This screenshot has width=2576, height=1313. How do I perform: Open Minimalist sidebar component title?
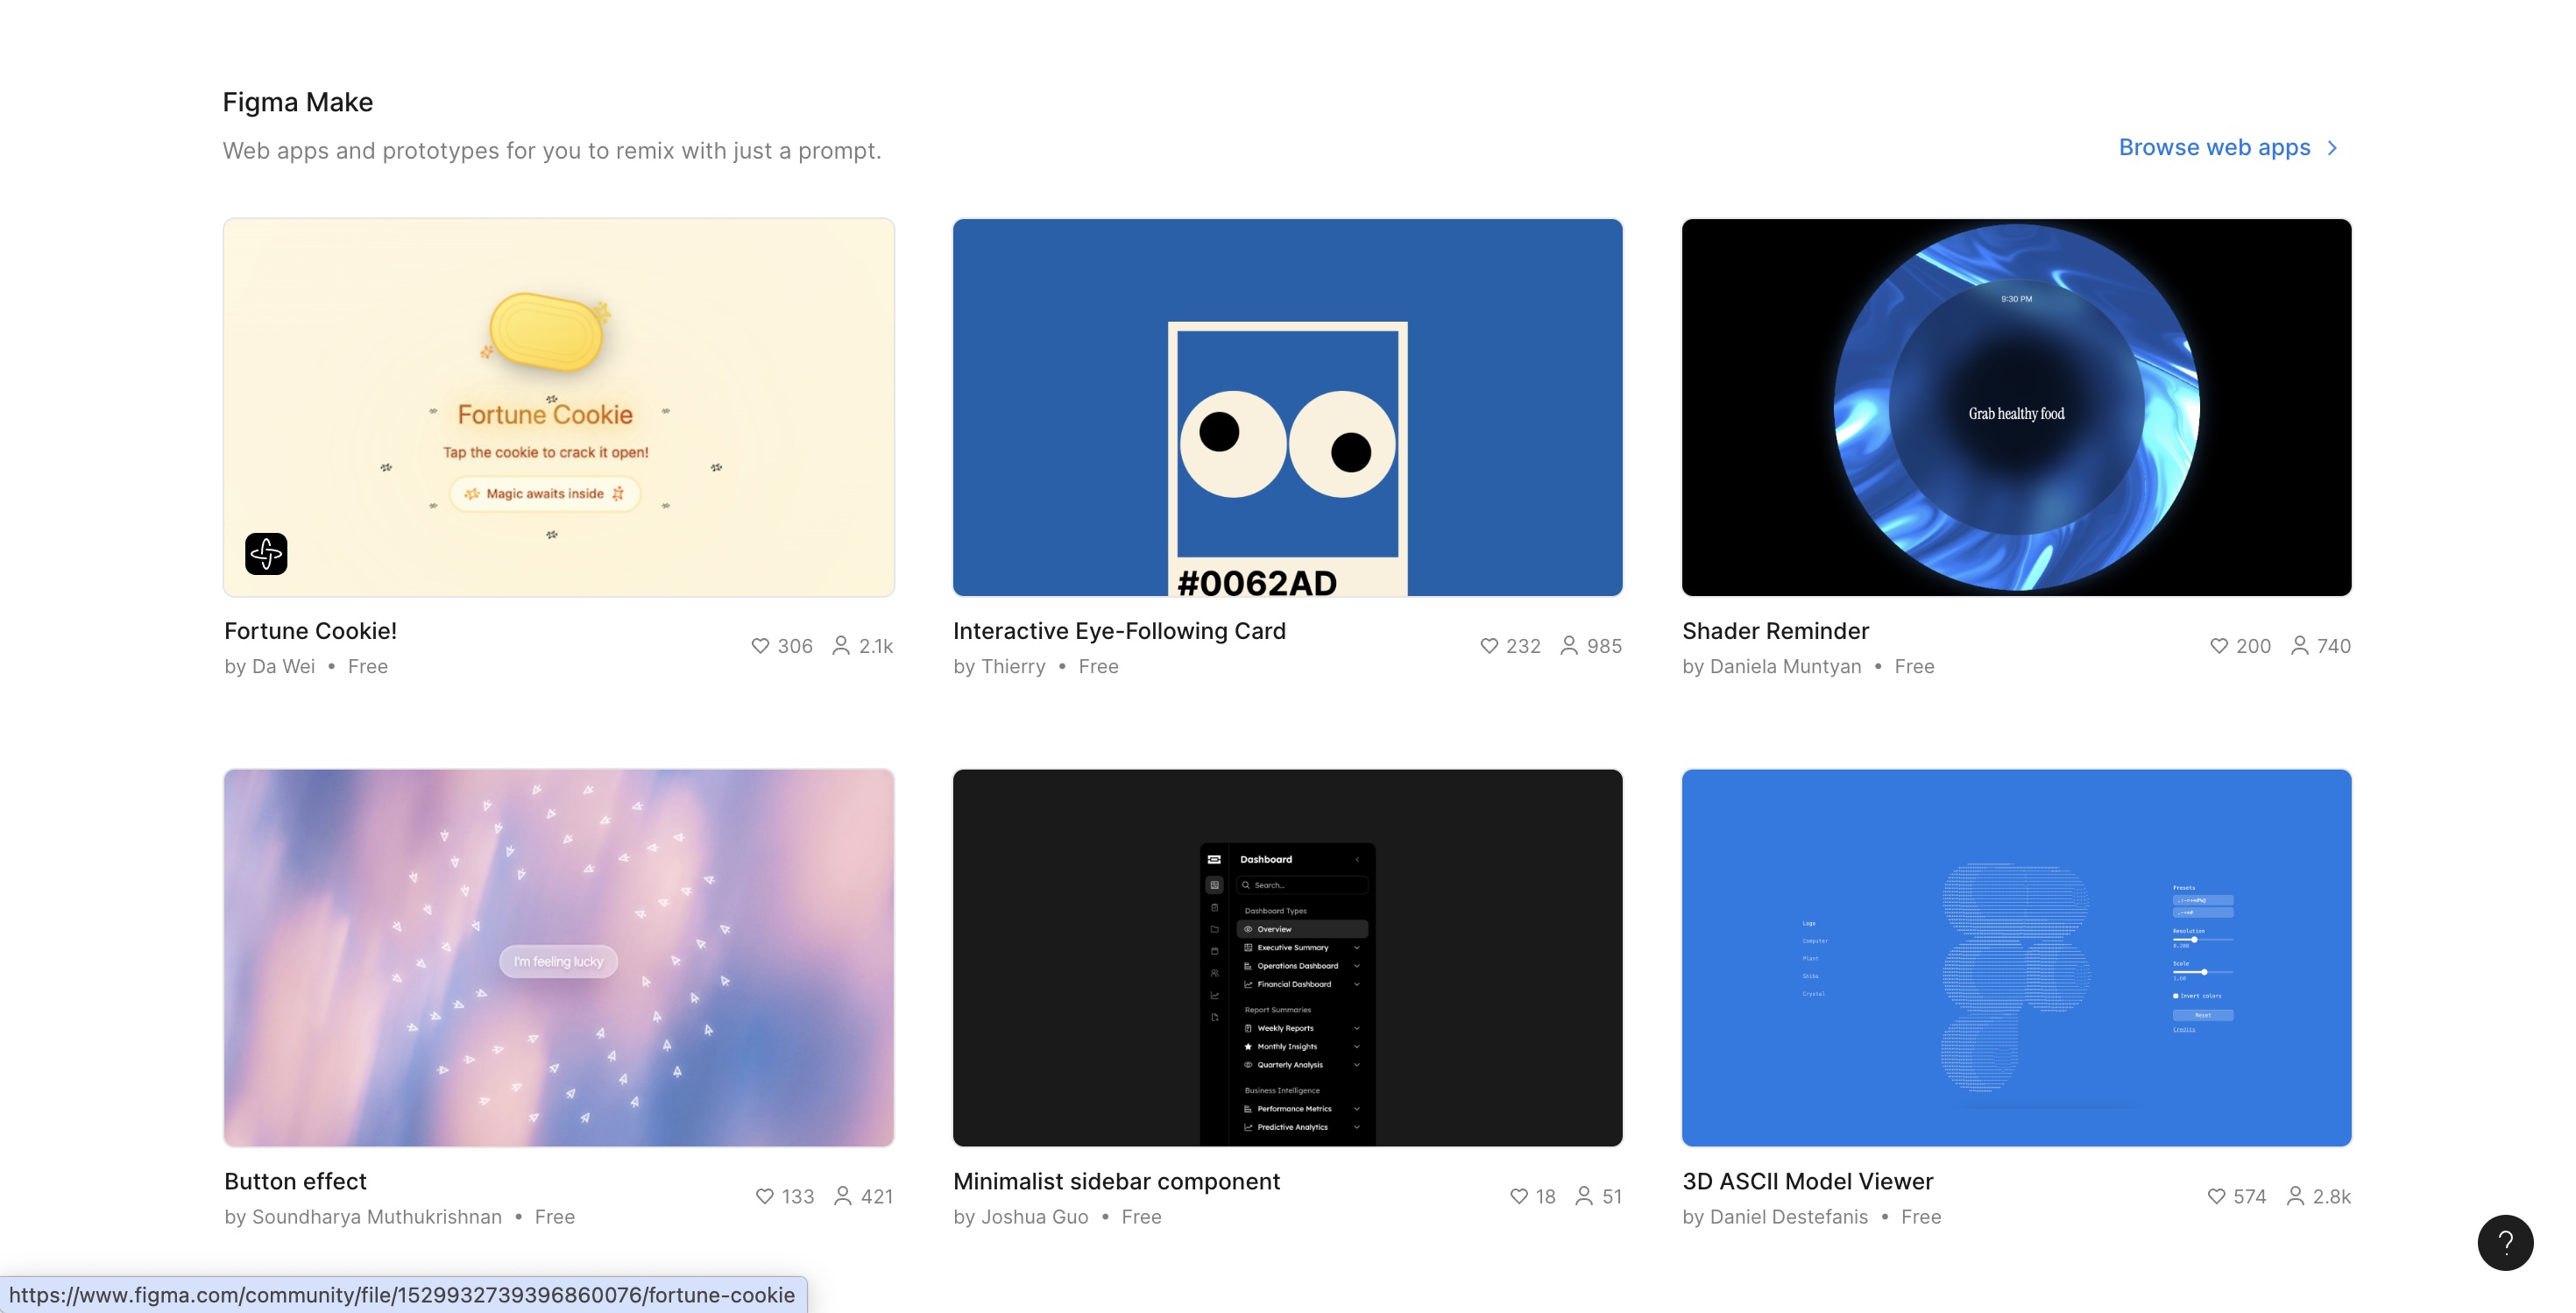coord(1116,1181)
